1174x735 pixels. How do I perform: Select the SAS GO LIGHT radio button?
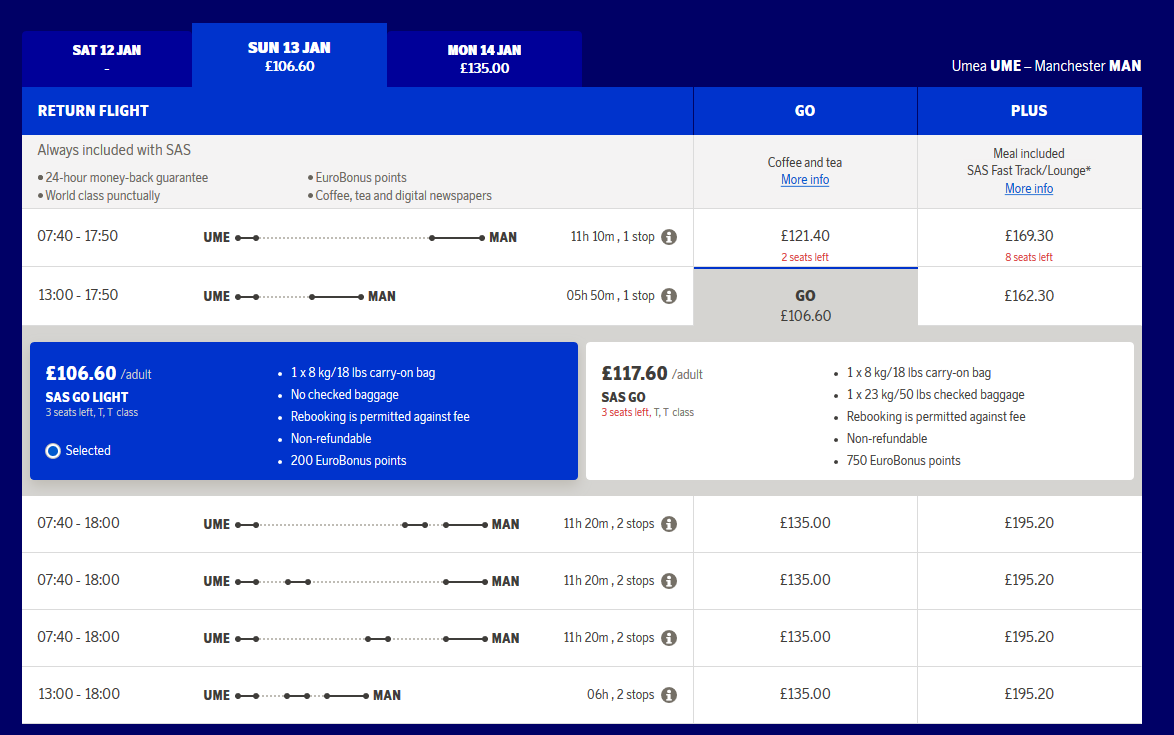point(53,451)
